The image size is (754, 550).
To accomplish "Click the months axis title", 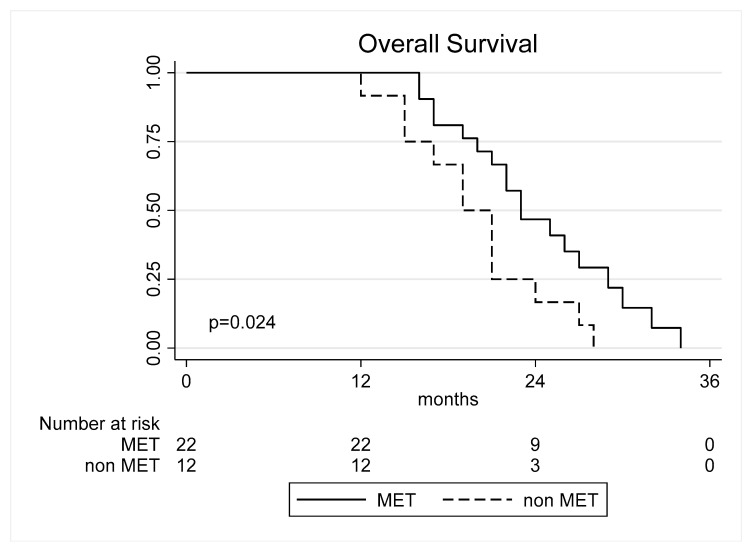I will tap(448, 399).
